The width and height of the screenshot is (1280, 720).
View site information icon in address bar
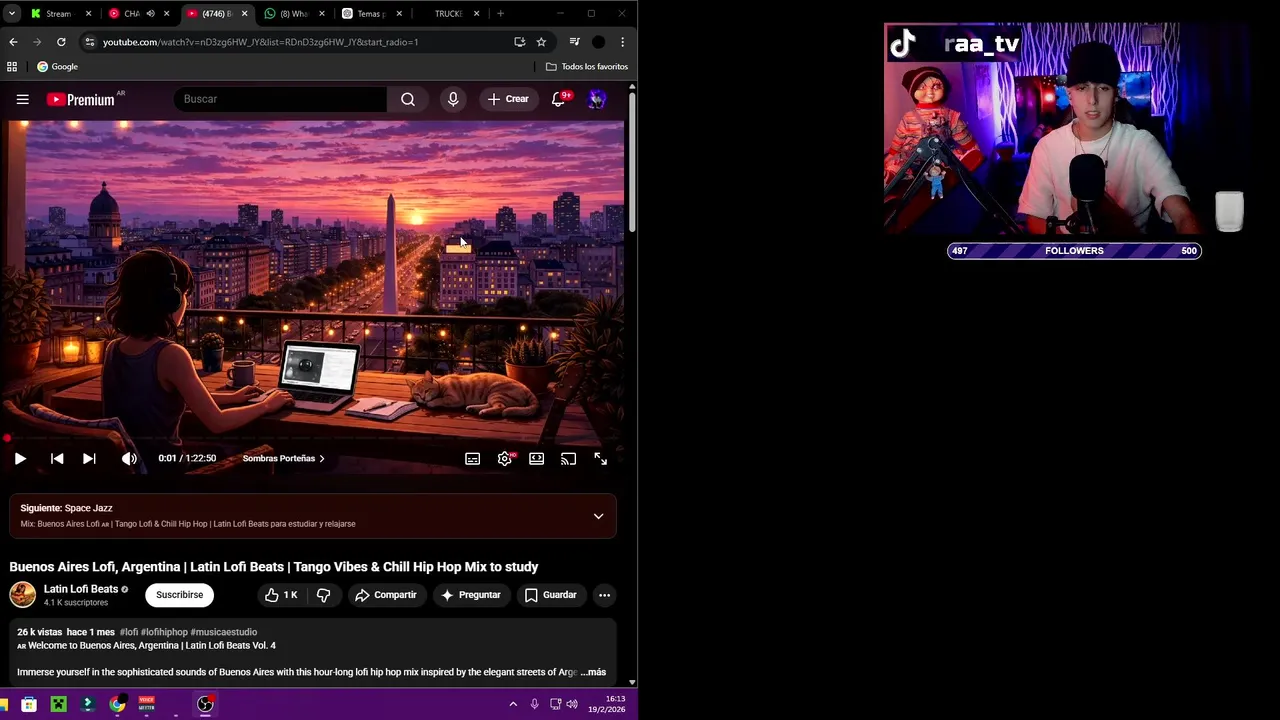(x=90, y=42)
